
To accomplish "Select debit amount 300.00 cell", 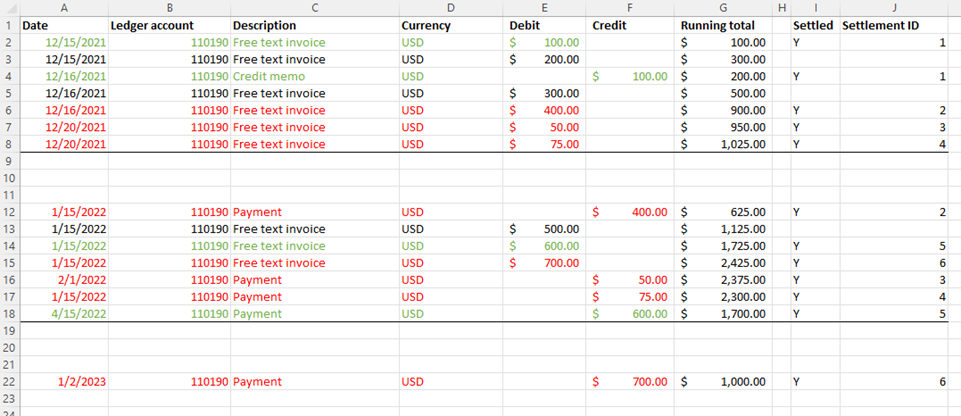I will pyautogui.click(x=544, y=93).
